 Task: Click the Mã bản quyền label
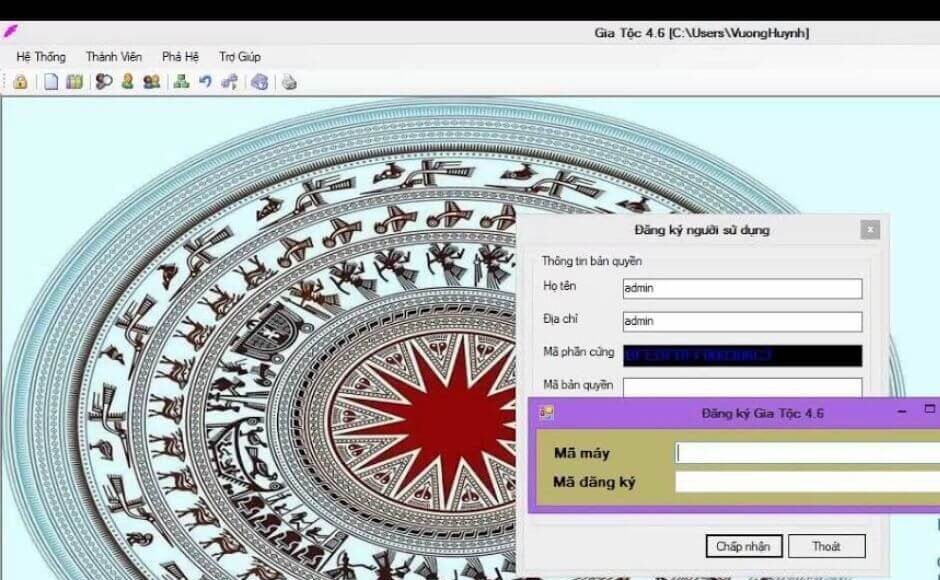[x=578, y=384]
